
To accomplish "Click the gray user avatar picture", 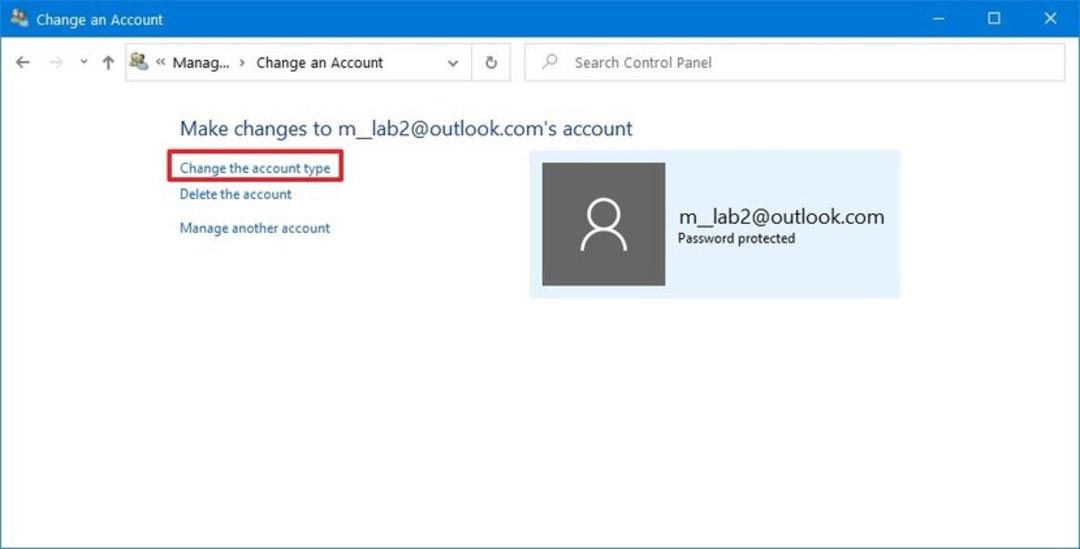I will 603,224.
